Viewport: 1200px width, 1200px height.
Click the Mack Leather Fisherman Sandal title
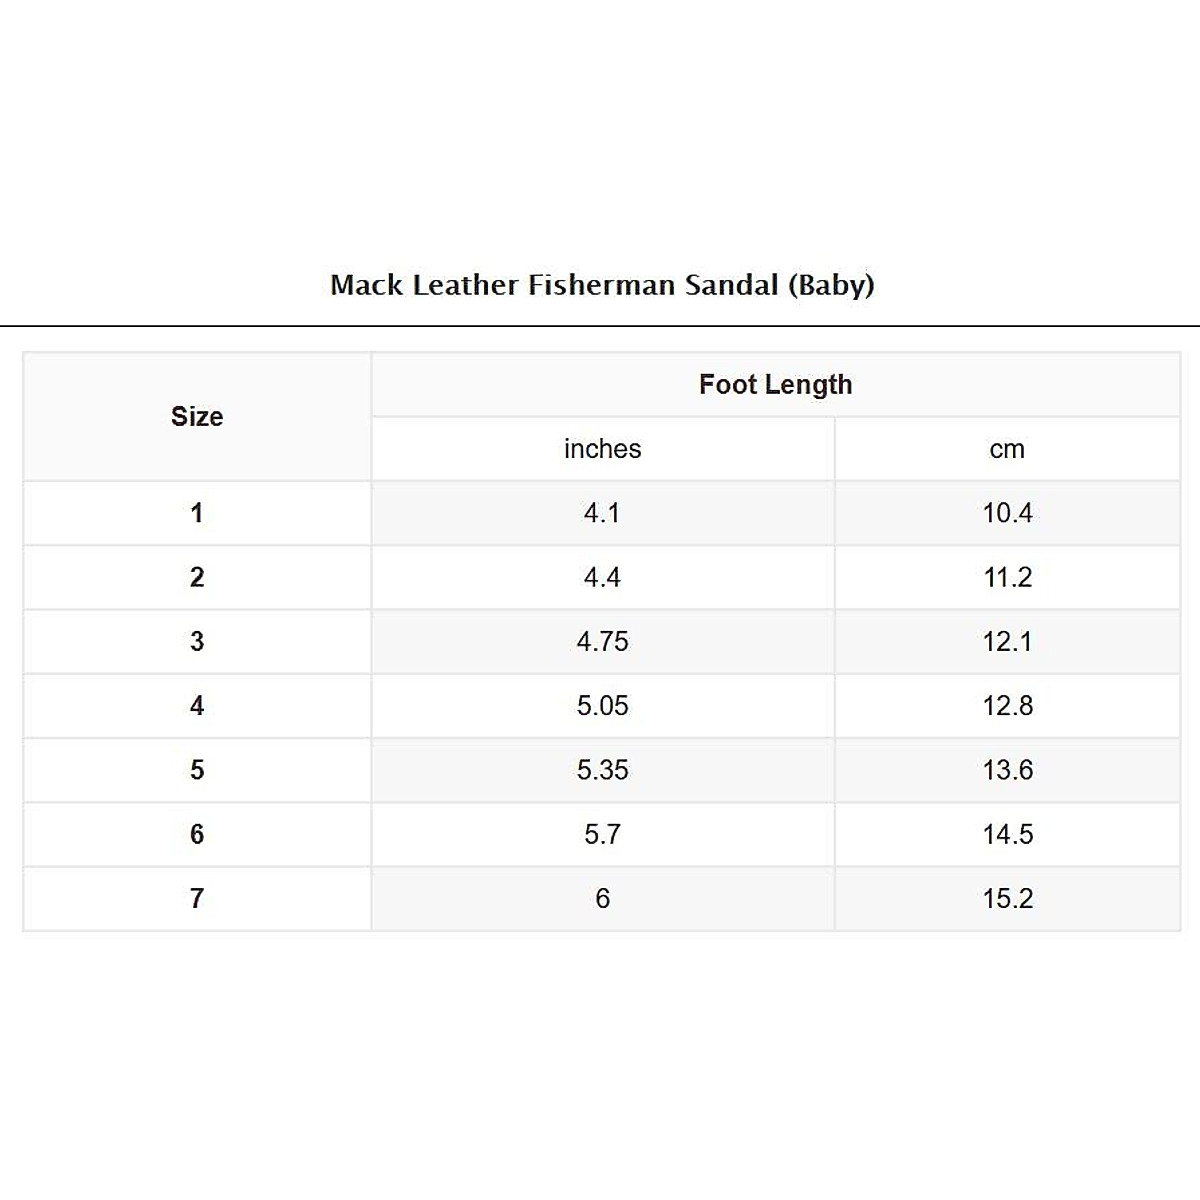602,285
